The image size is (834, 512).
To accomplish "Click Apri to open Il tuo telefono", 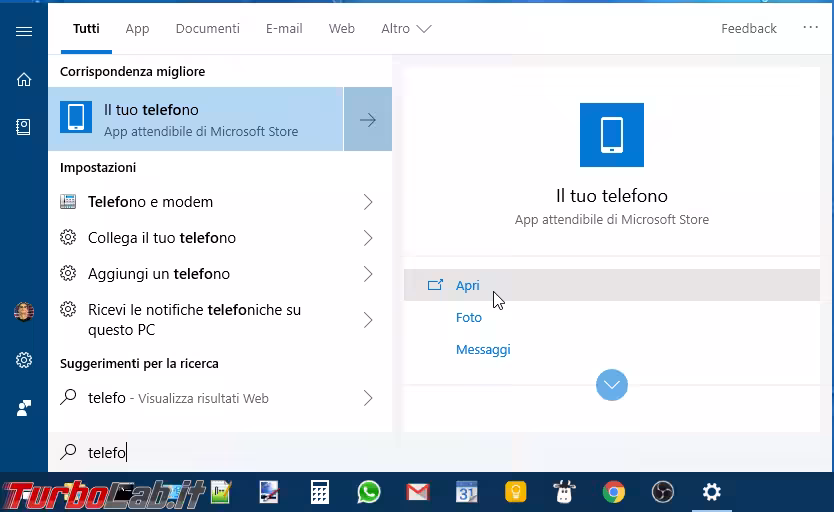I will click(467, 285).
